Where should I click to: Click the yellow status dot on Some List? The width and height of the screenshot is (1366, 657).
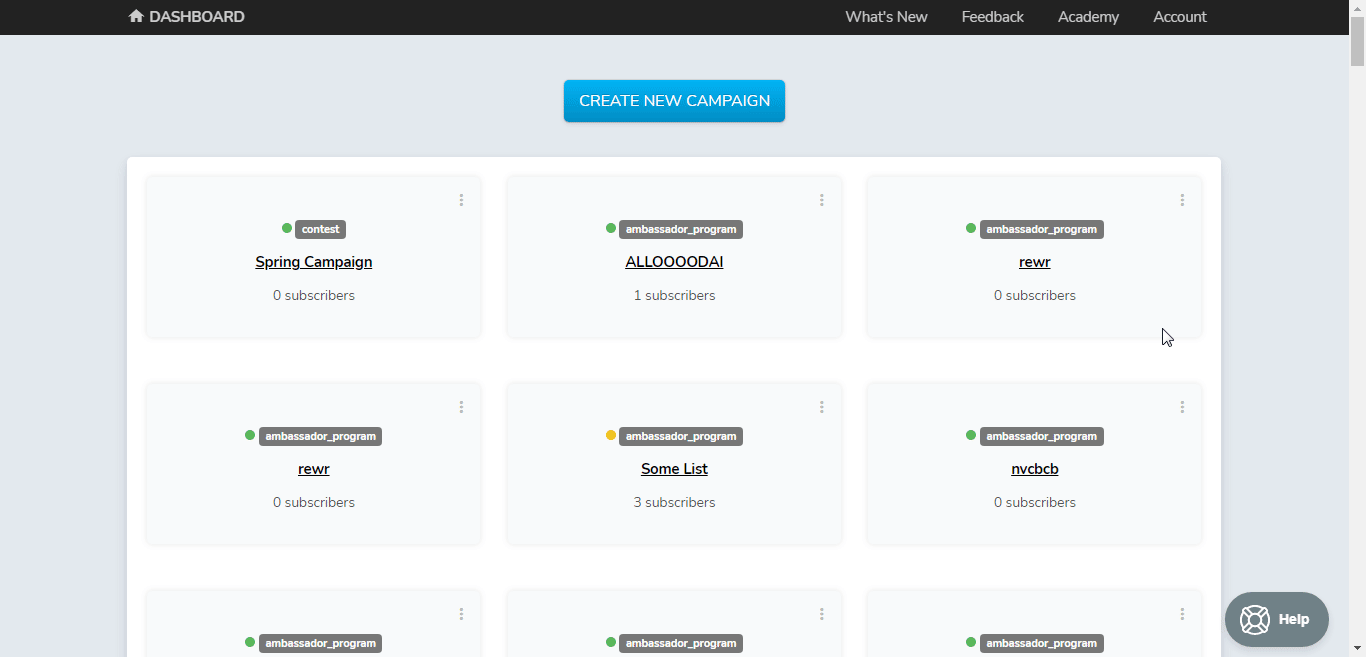point(611,435)
